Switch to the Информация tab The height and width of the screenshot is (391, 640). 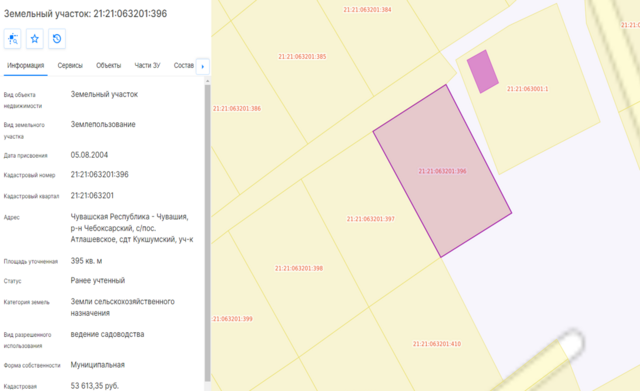26,66
